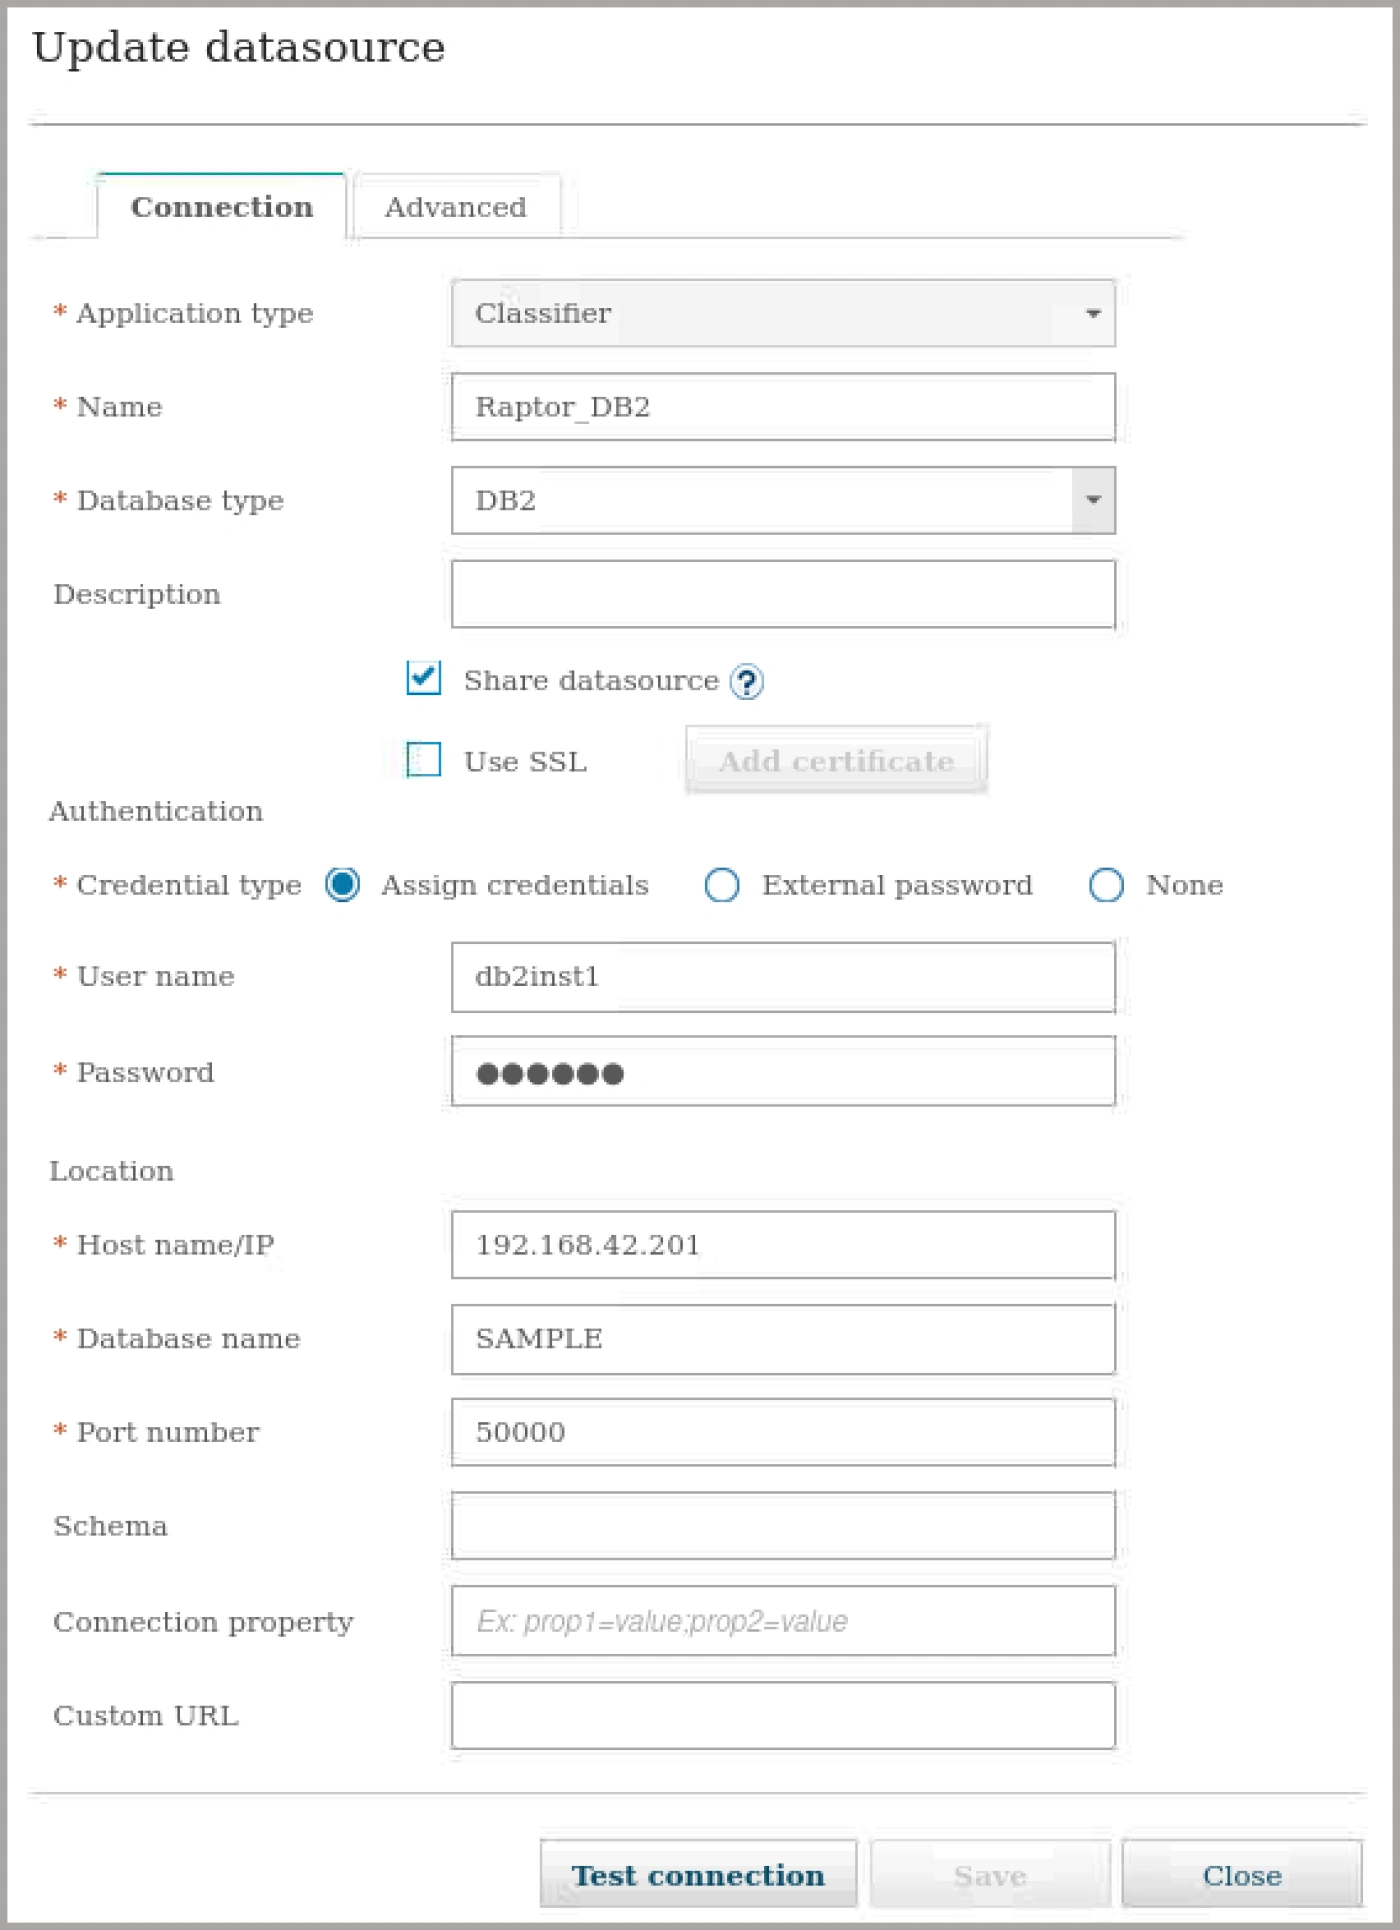Image resolution: width=1400 pixels, height=1930 pixels.
Task: Switch to the Advanced tab
Action: (456, 207)
